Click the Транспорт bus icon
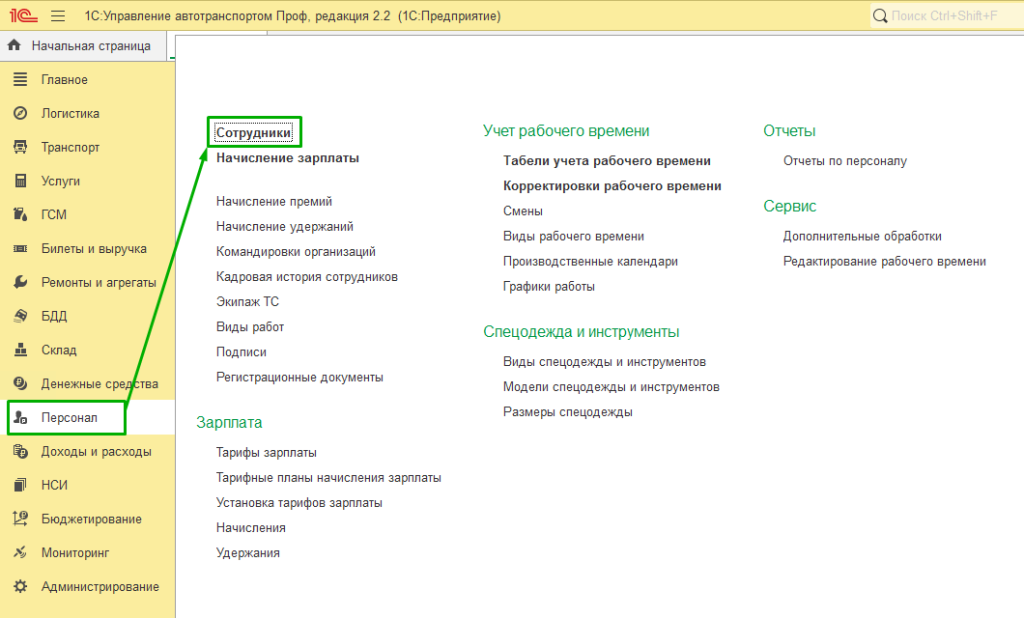The image size is (1024, 618). tap(20, 147)
